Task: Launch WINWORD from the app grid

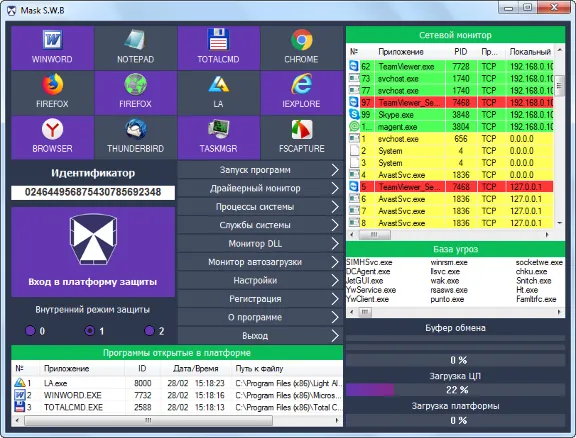Action: pyautogui.click(x=53, y=48)
